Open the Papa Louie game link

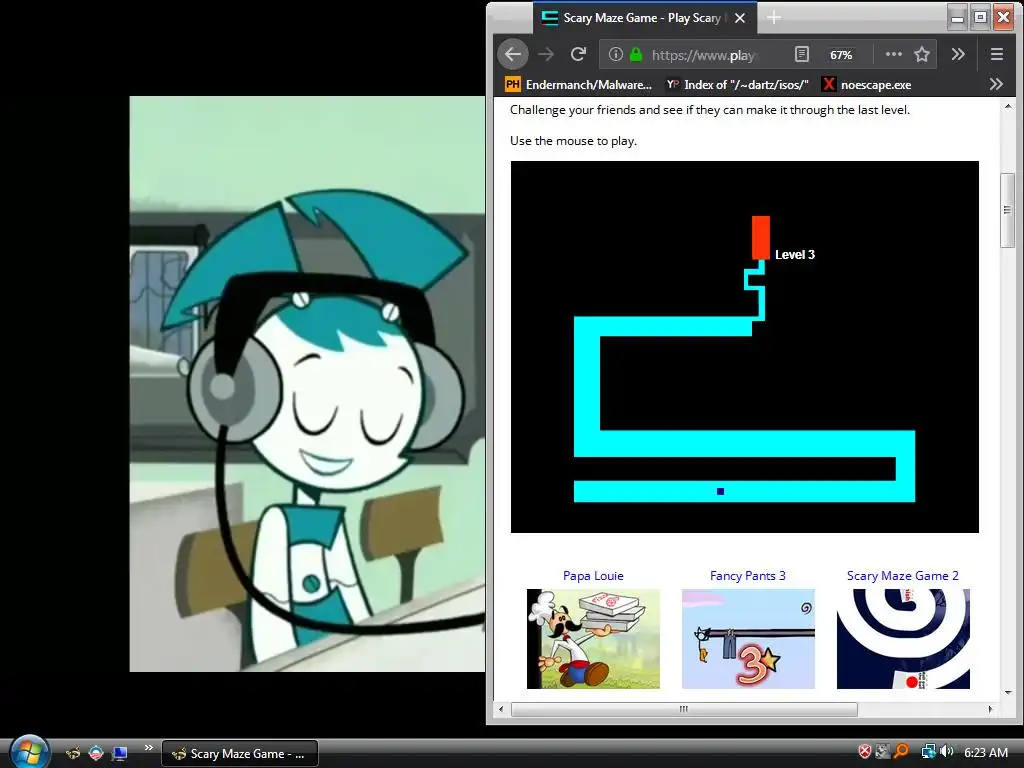pyautogui.click(x=593, y=575)
